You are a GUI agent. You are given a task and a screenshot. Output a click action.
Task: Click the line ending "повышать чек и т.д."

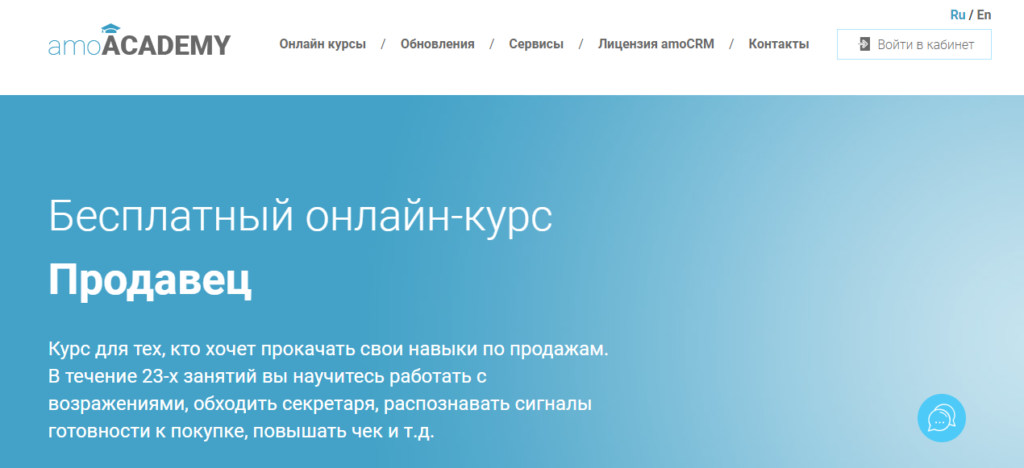click(x=242, y=432)
